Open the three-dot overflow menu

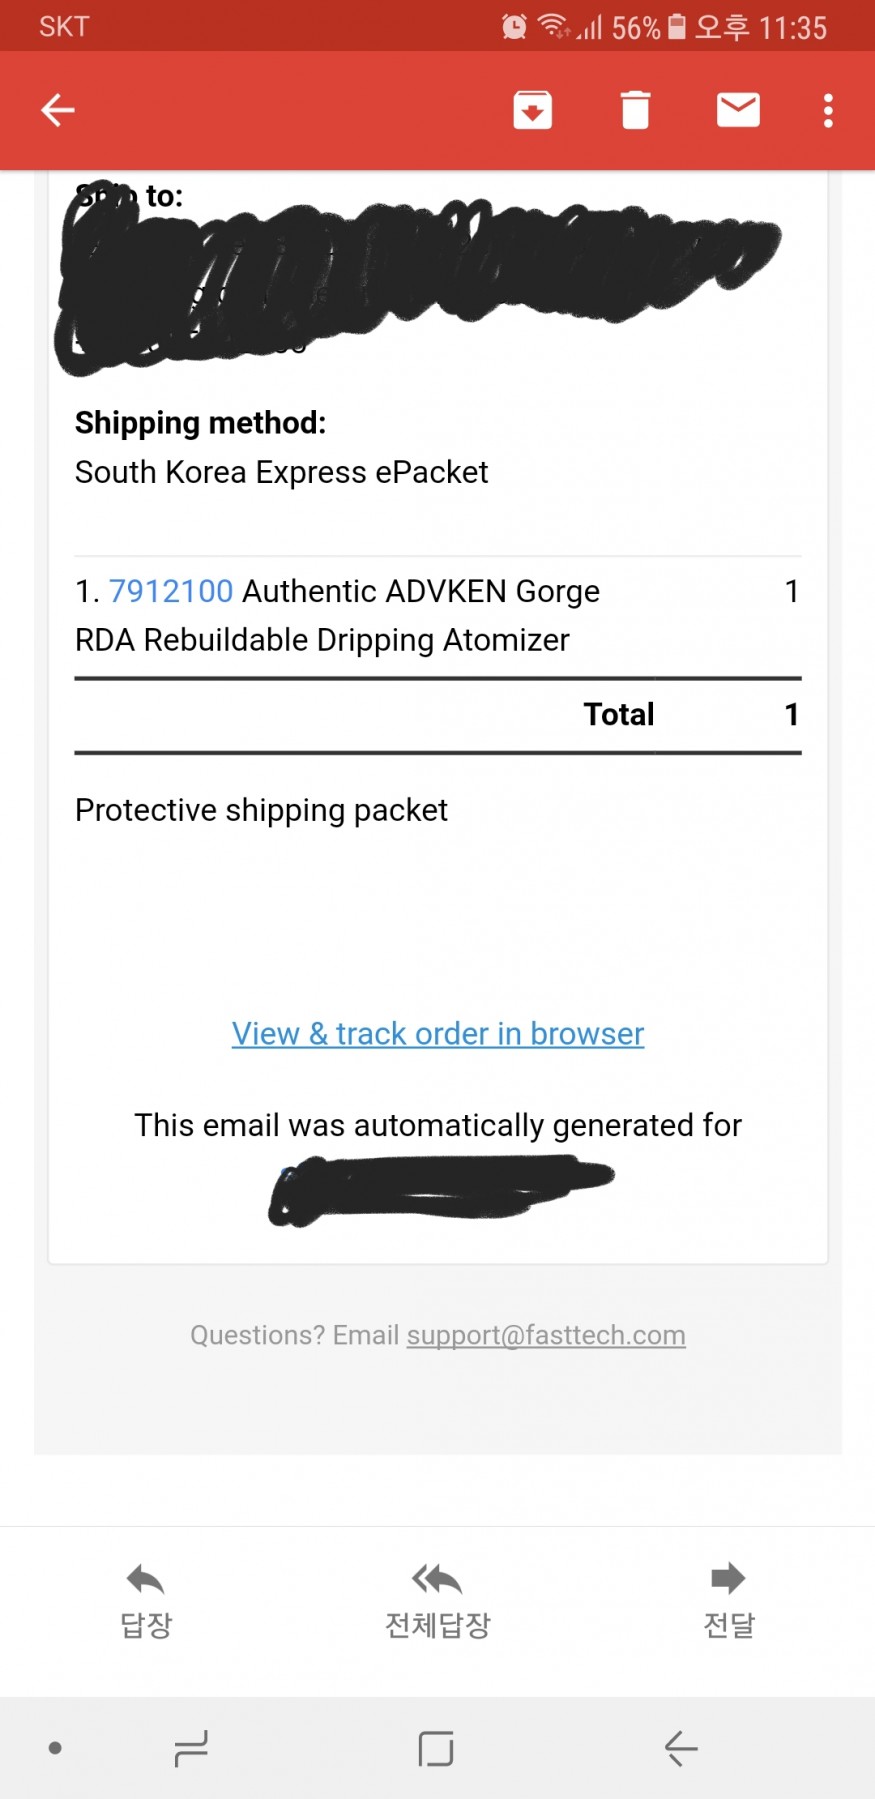(x=828, y=110)
